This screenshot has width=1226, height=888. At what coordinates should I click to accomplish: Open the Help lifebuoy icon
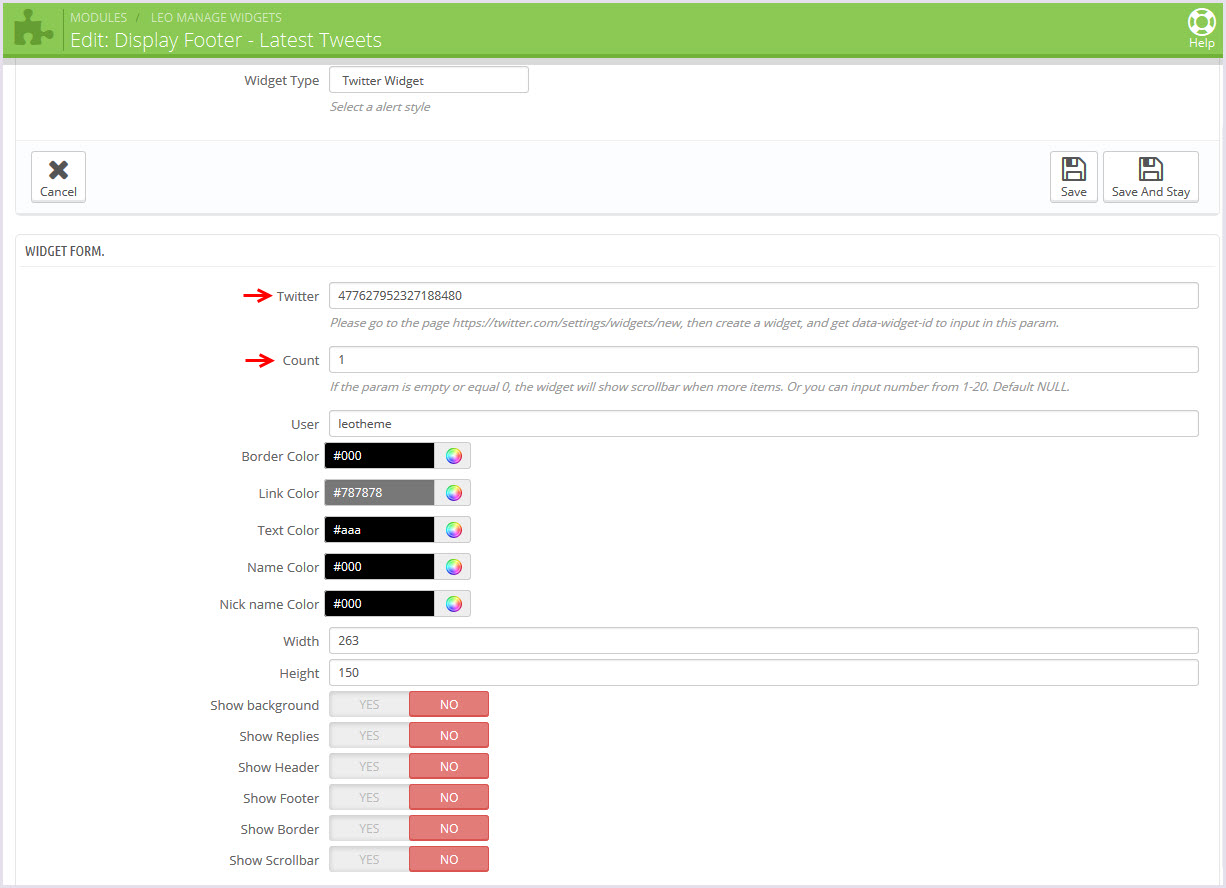[1201, 28]
